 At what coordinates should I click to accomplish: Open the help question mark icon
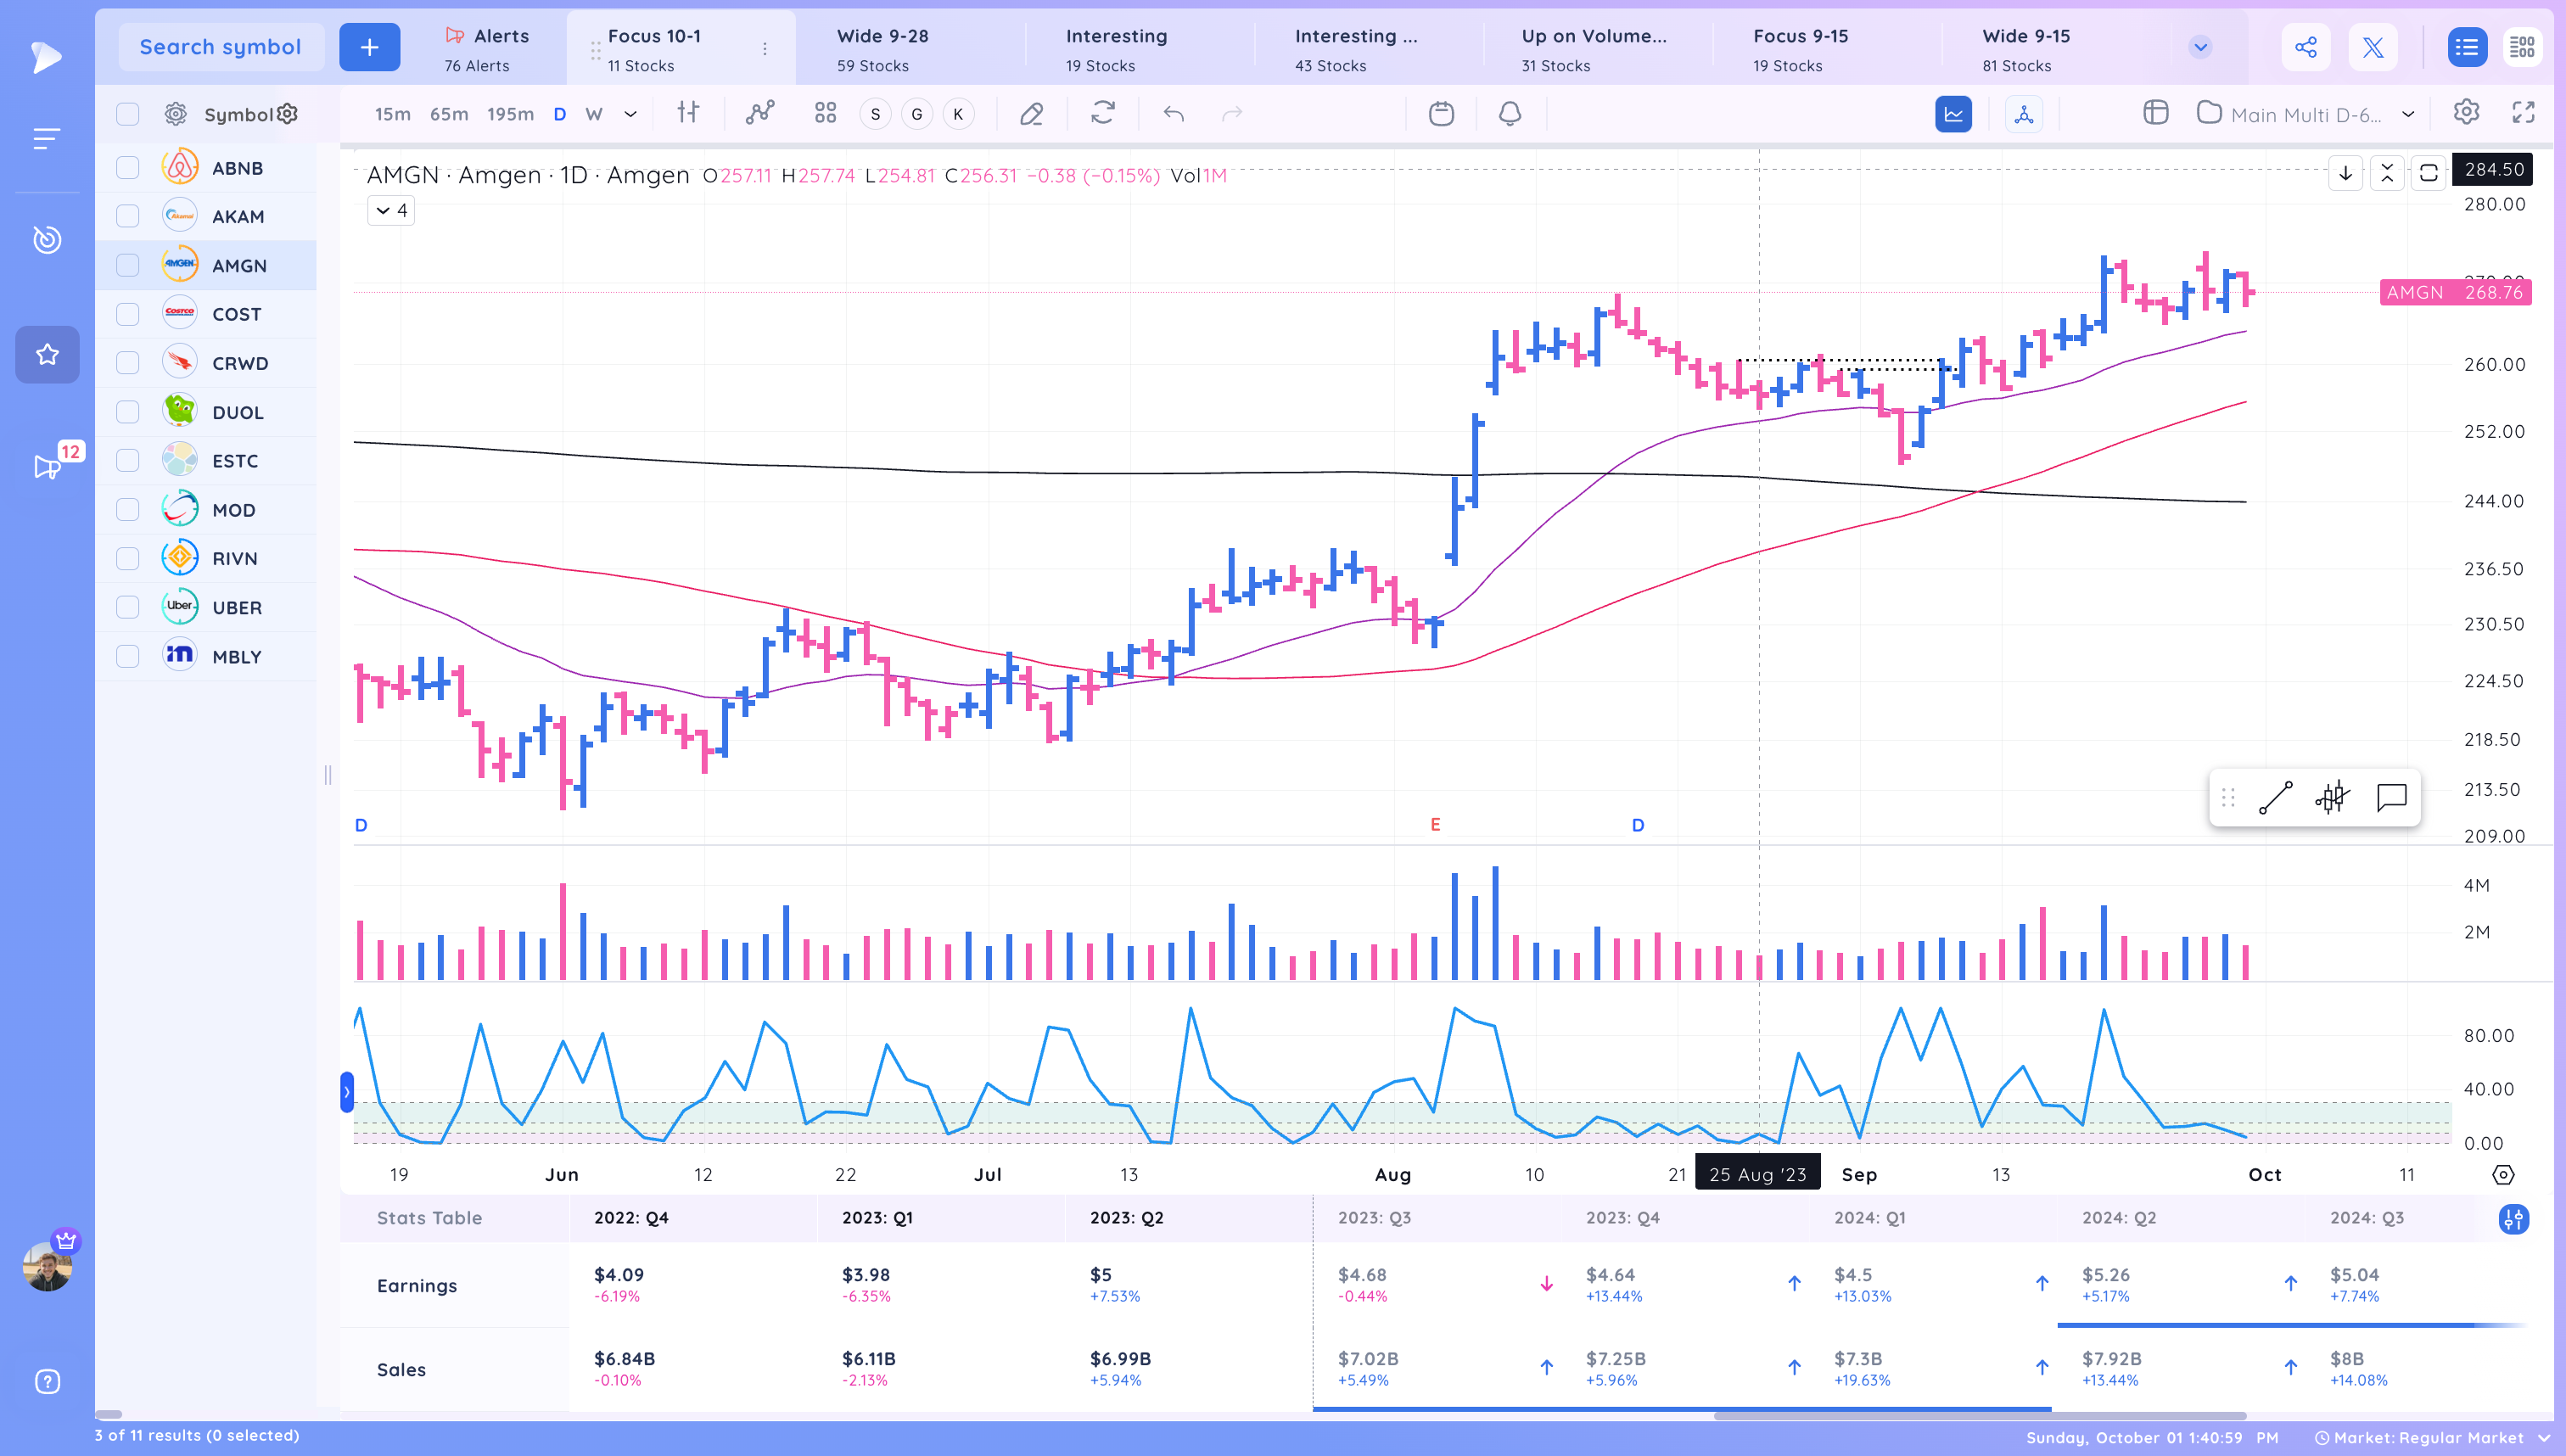47,1381
